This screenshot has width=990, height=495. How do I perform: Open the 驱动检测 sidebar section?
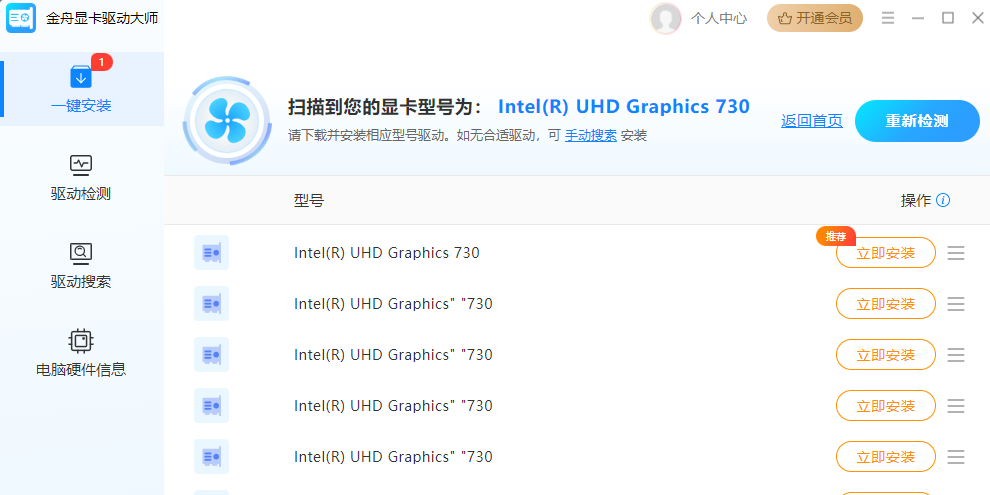81,177
